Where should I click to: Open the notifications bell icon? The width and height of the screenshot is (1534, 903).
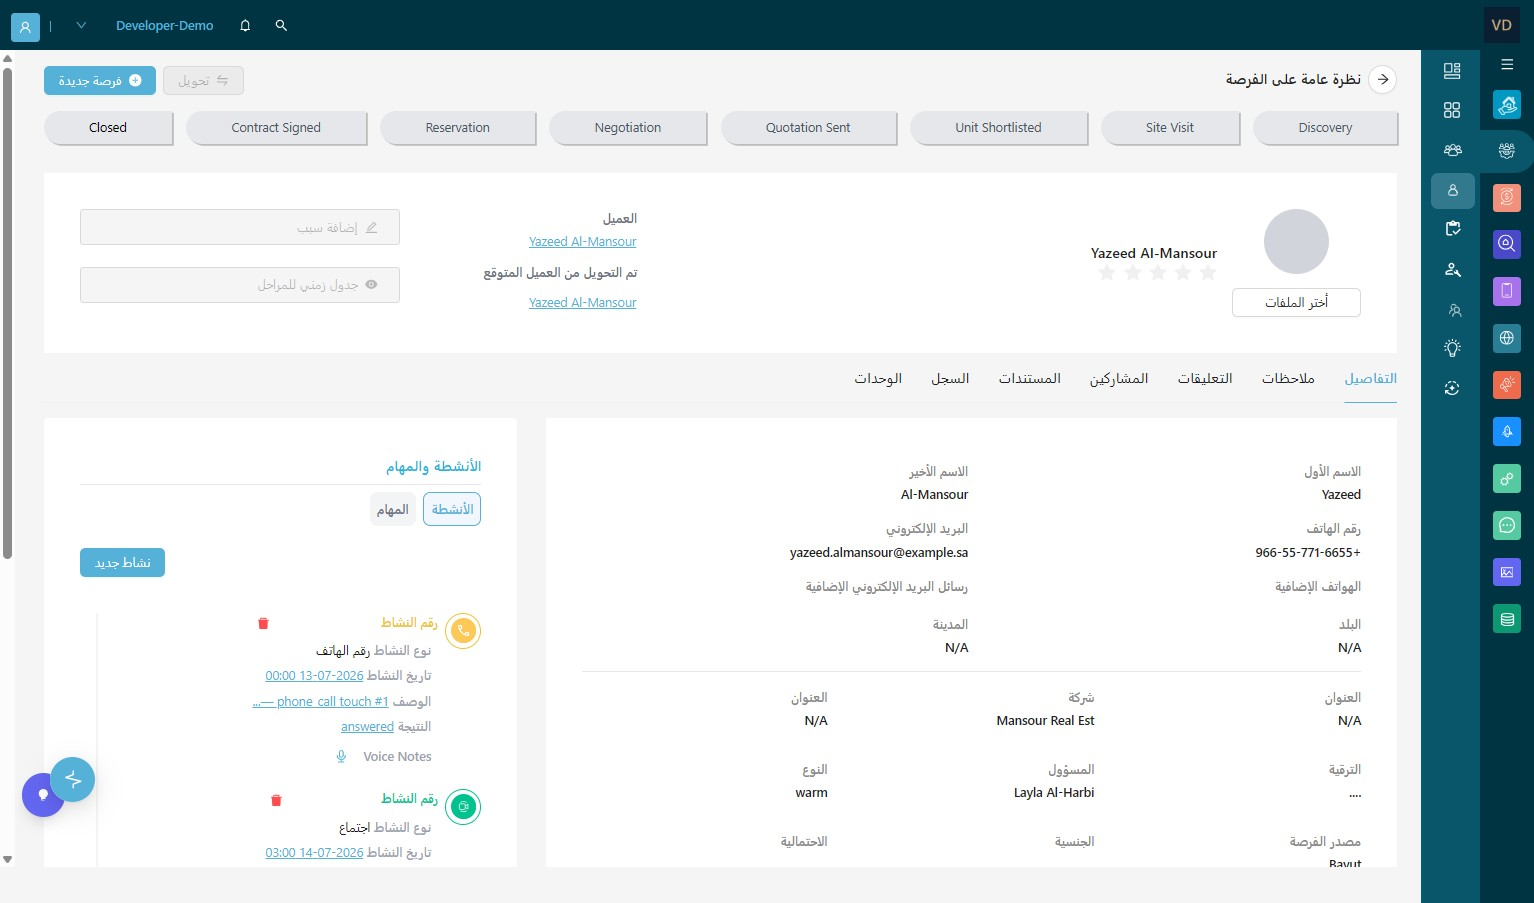(245, 26)
